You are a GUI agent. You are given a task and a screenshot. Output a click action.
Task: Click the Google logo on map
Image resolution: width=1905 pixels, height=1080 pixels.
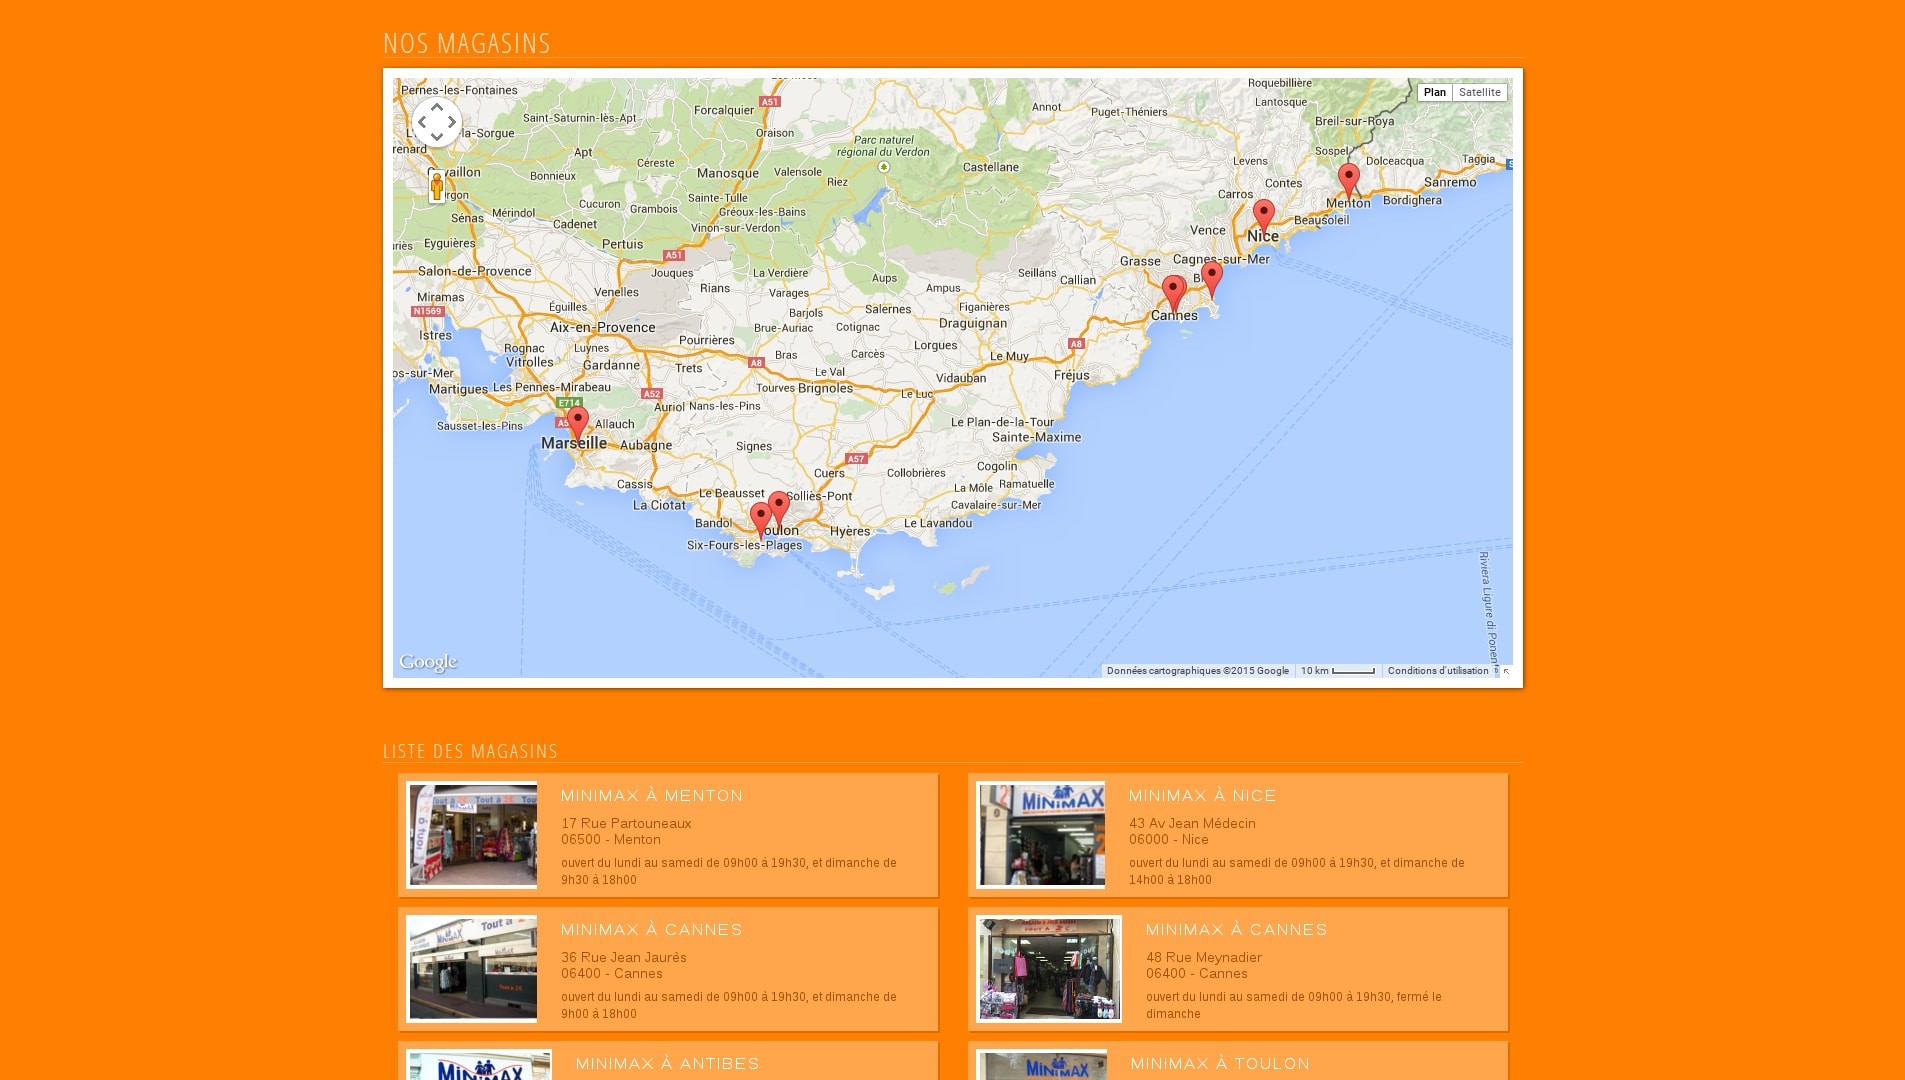428,662
